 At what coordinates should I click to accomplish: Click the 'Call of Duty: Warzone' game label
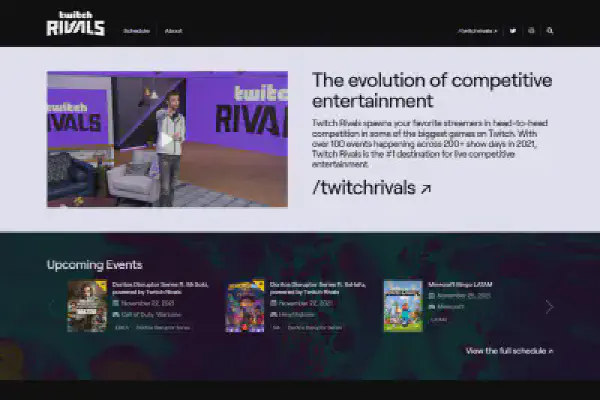click(x=151, y=315)
